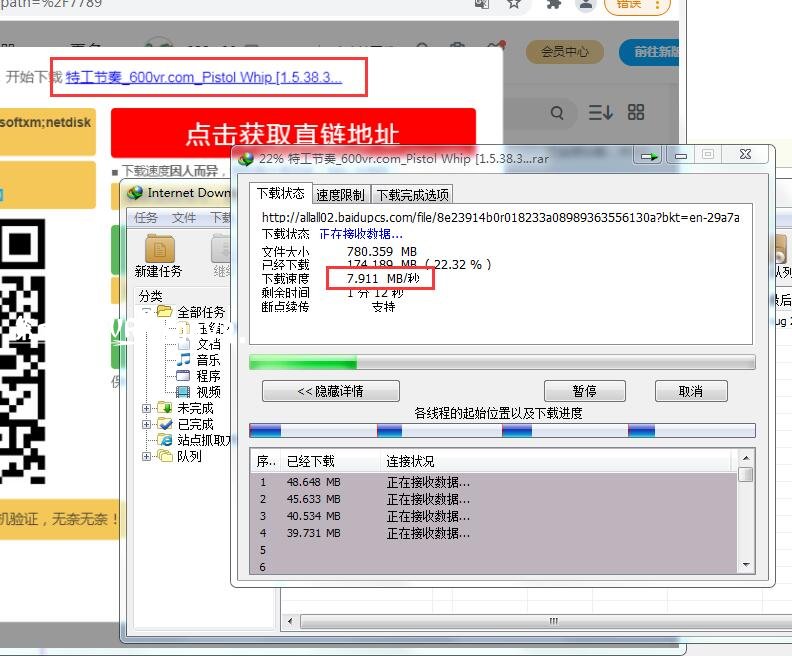Viewport: 792px width, 656px height.
Task: Select thread row 3 with 40.534 MB
Action: 494,517
